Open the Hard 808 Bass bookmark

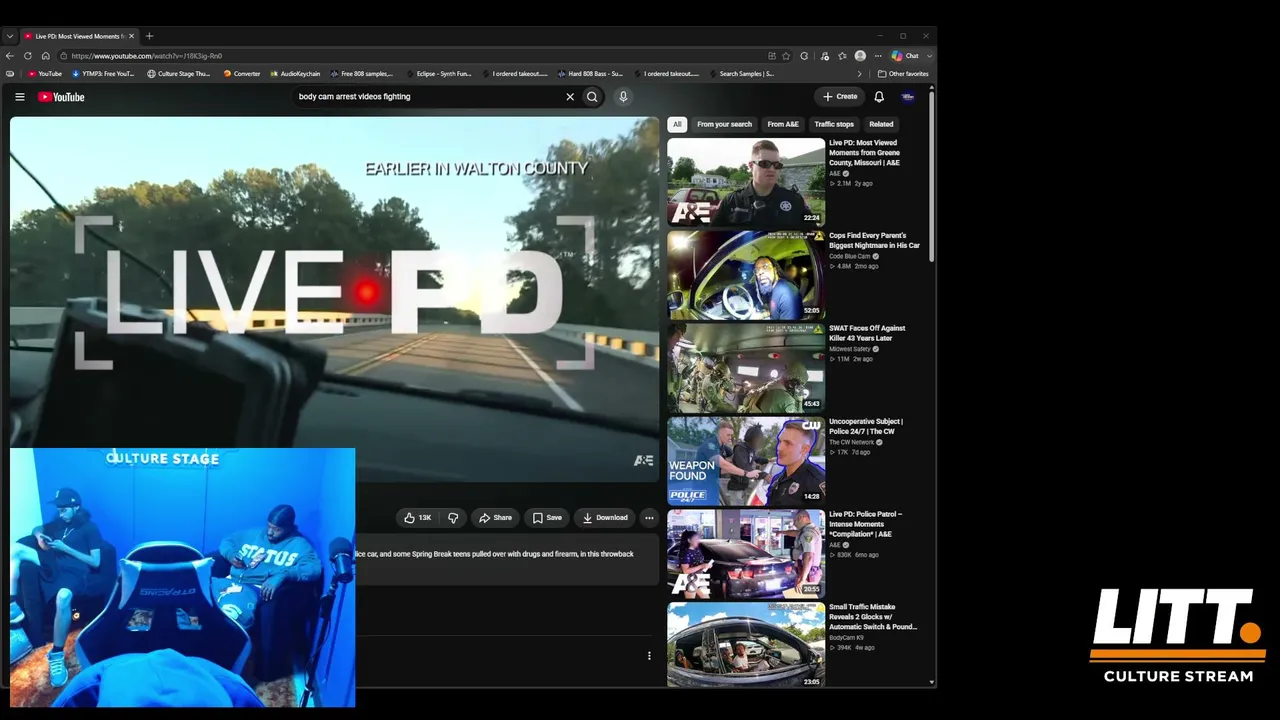[x=590, y=74]
